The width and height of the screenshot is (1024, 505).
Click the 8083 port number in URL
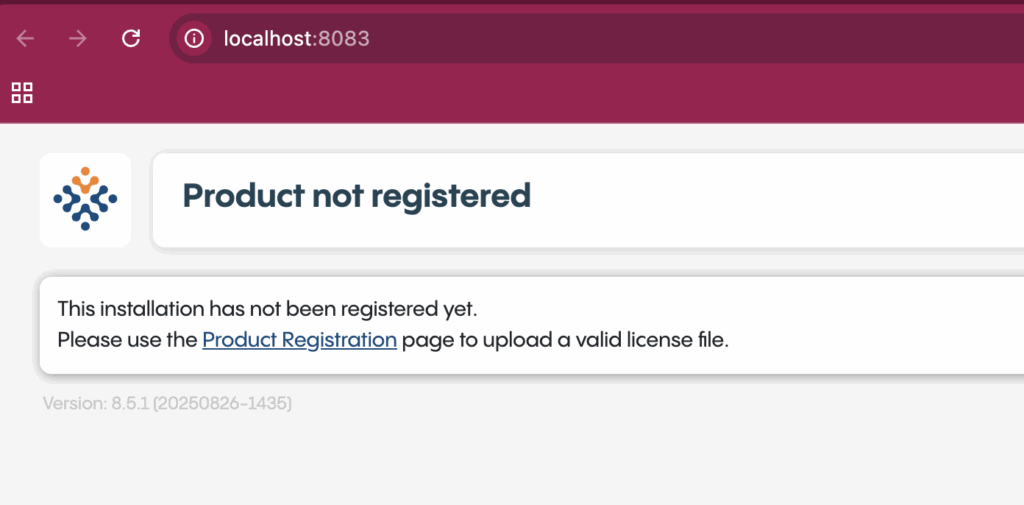click(344, 39)
